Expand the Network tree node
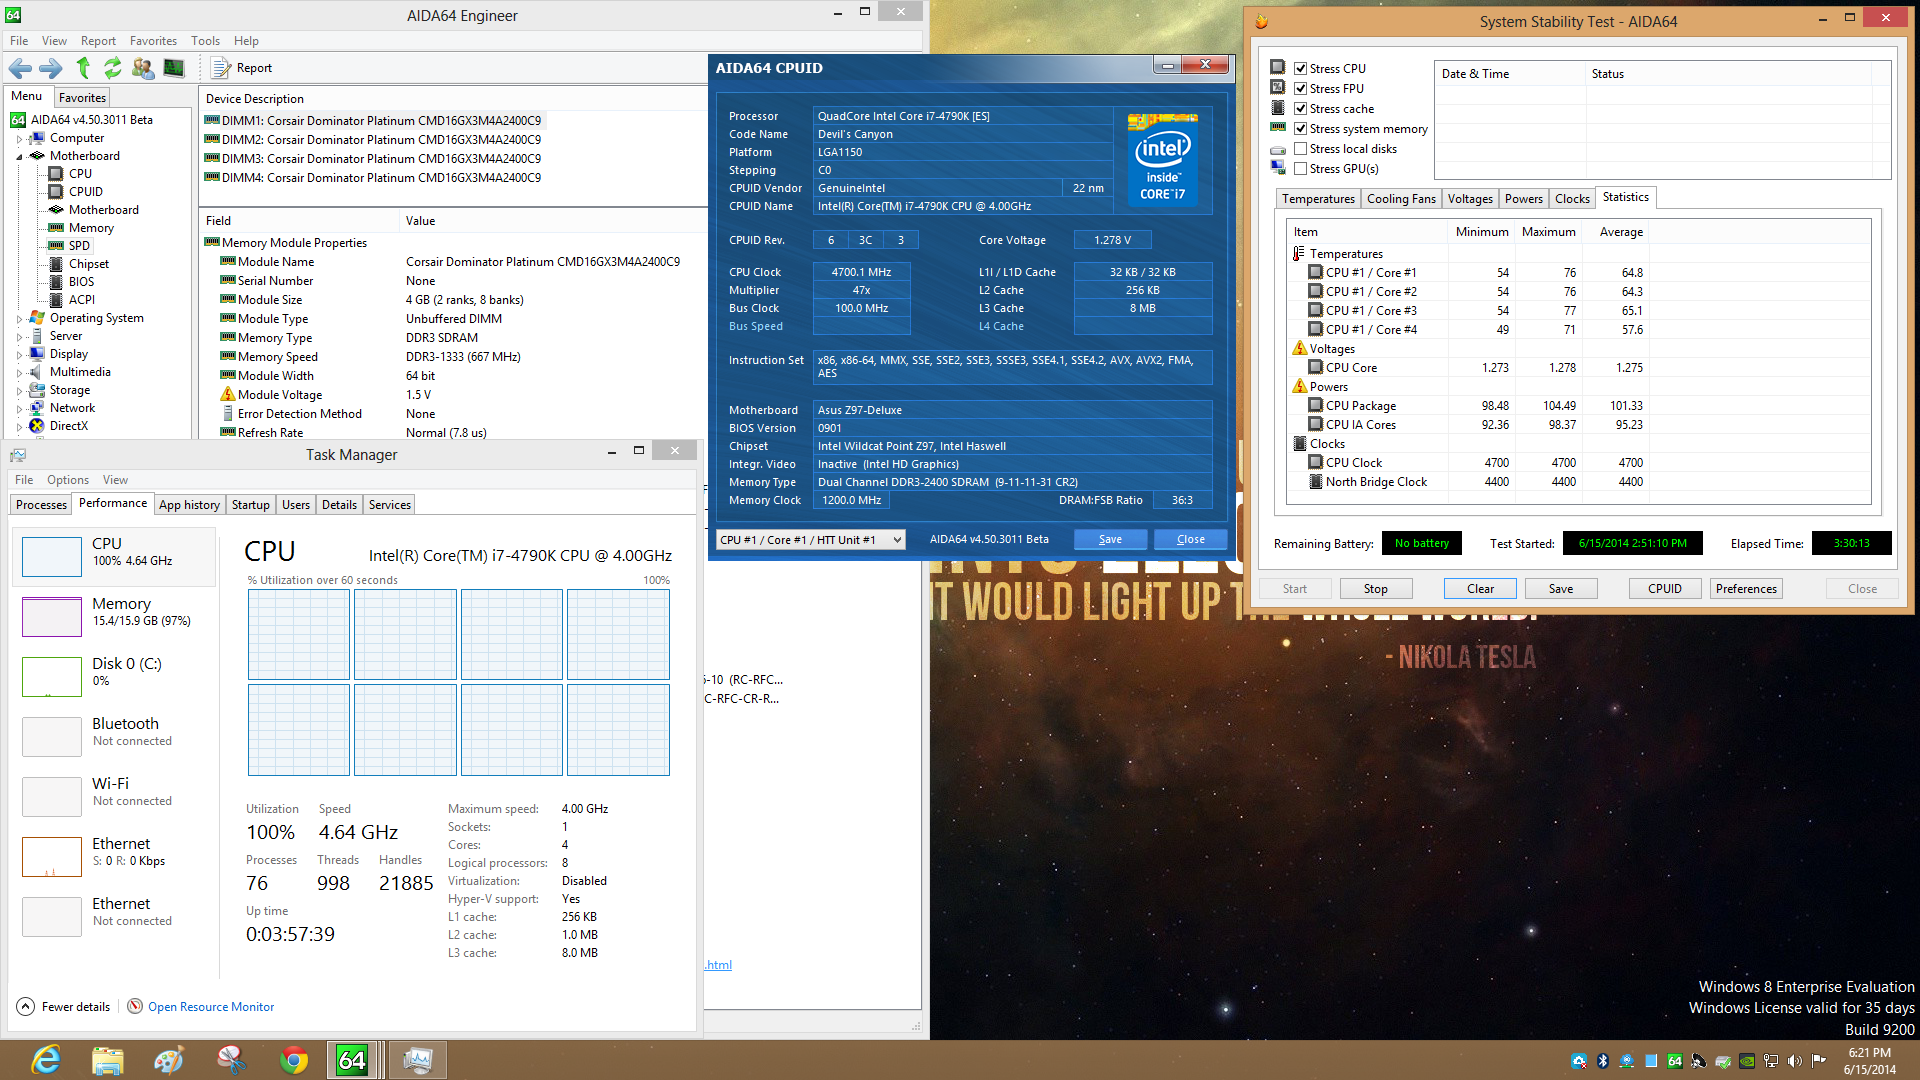Viewport: 1920px width, 1080px height. click(x=19, y=408)
